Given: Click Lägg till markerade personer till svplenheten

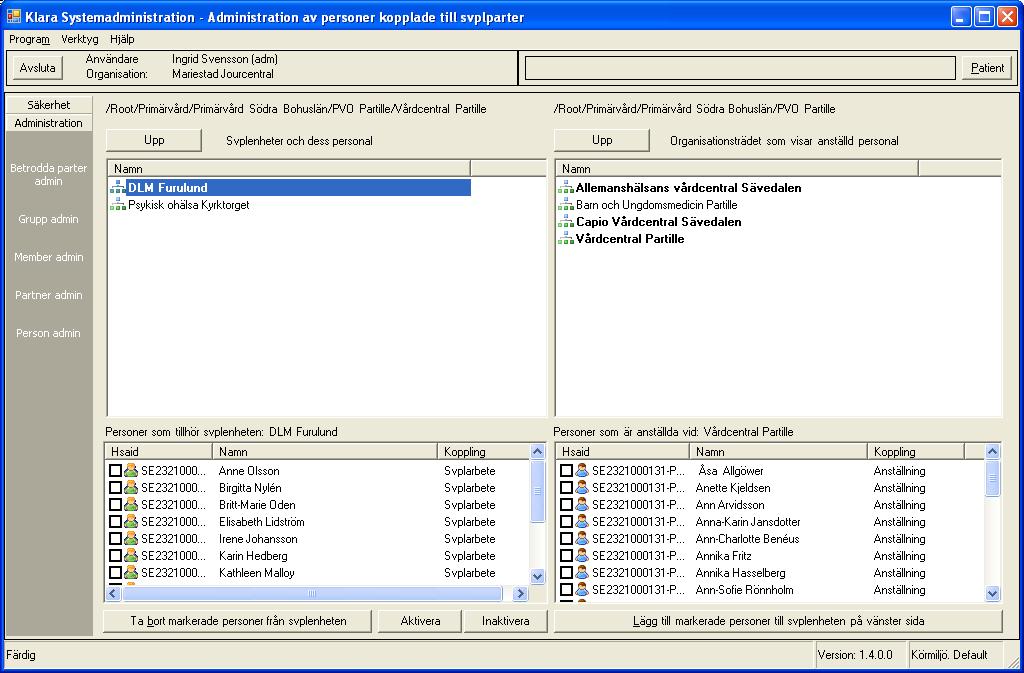Looking at the screenshot, I should pyautogui.click(x=778, y=621).
